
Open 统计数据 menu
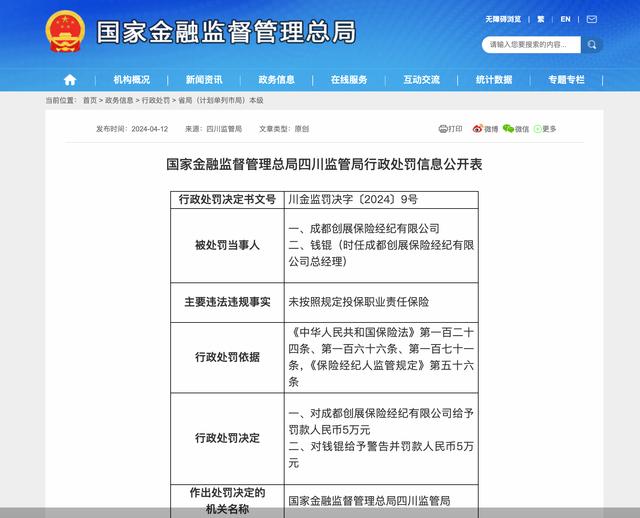(x=494, y=80)
